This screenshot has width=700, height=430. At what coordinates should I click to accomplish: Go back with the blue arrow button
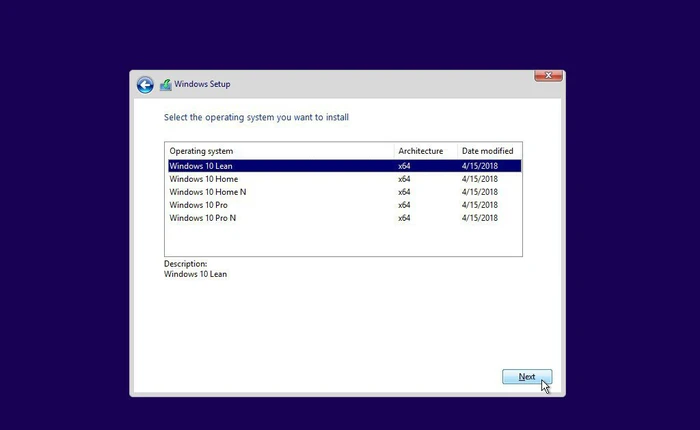[145, 85]
